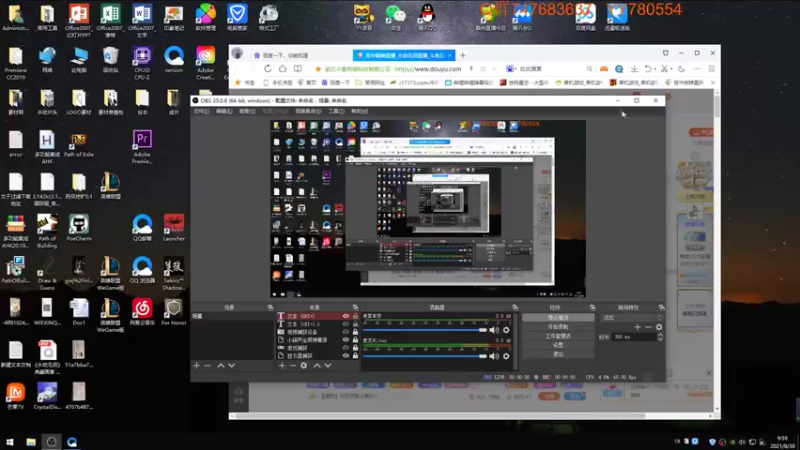Remove the scene with the minus icon
Screen dimensions: 800x450
[207, 365]
